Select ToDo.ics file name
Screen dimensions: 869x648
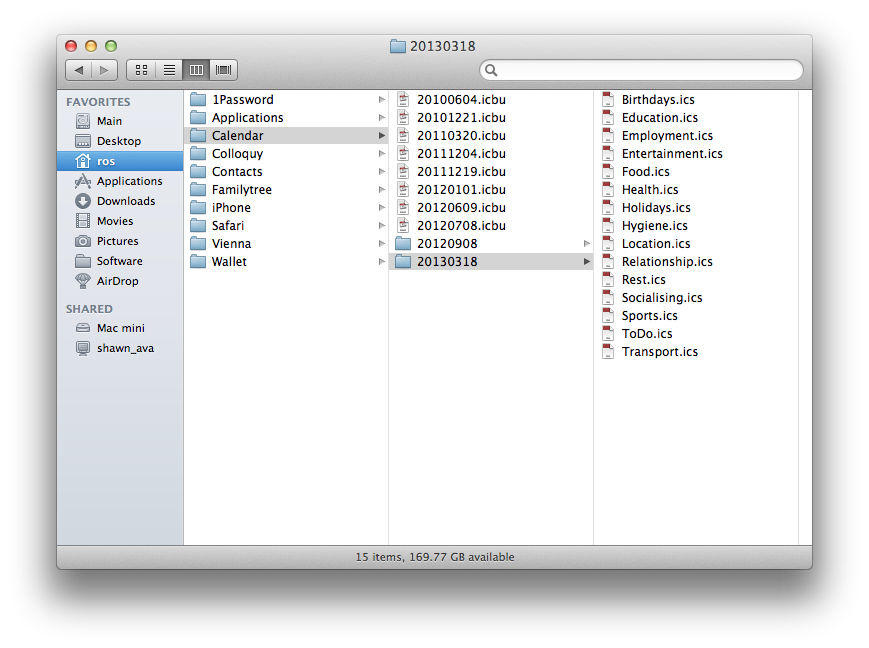point(647,334)
